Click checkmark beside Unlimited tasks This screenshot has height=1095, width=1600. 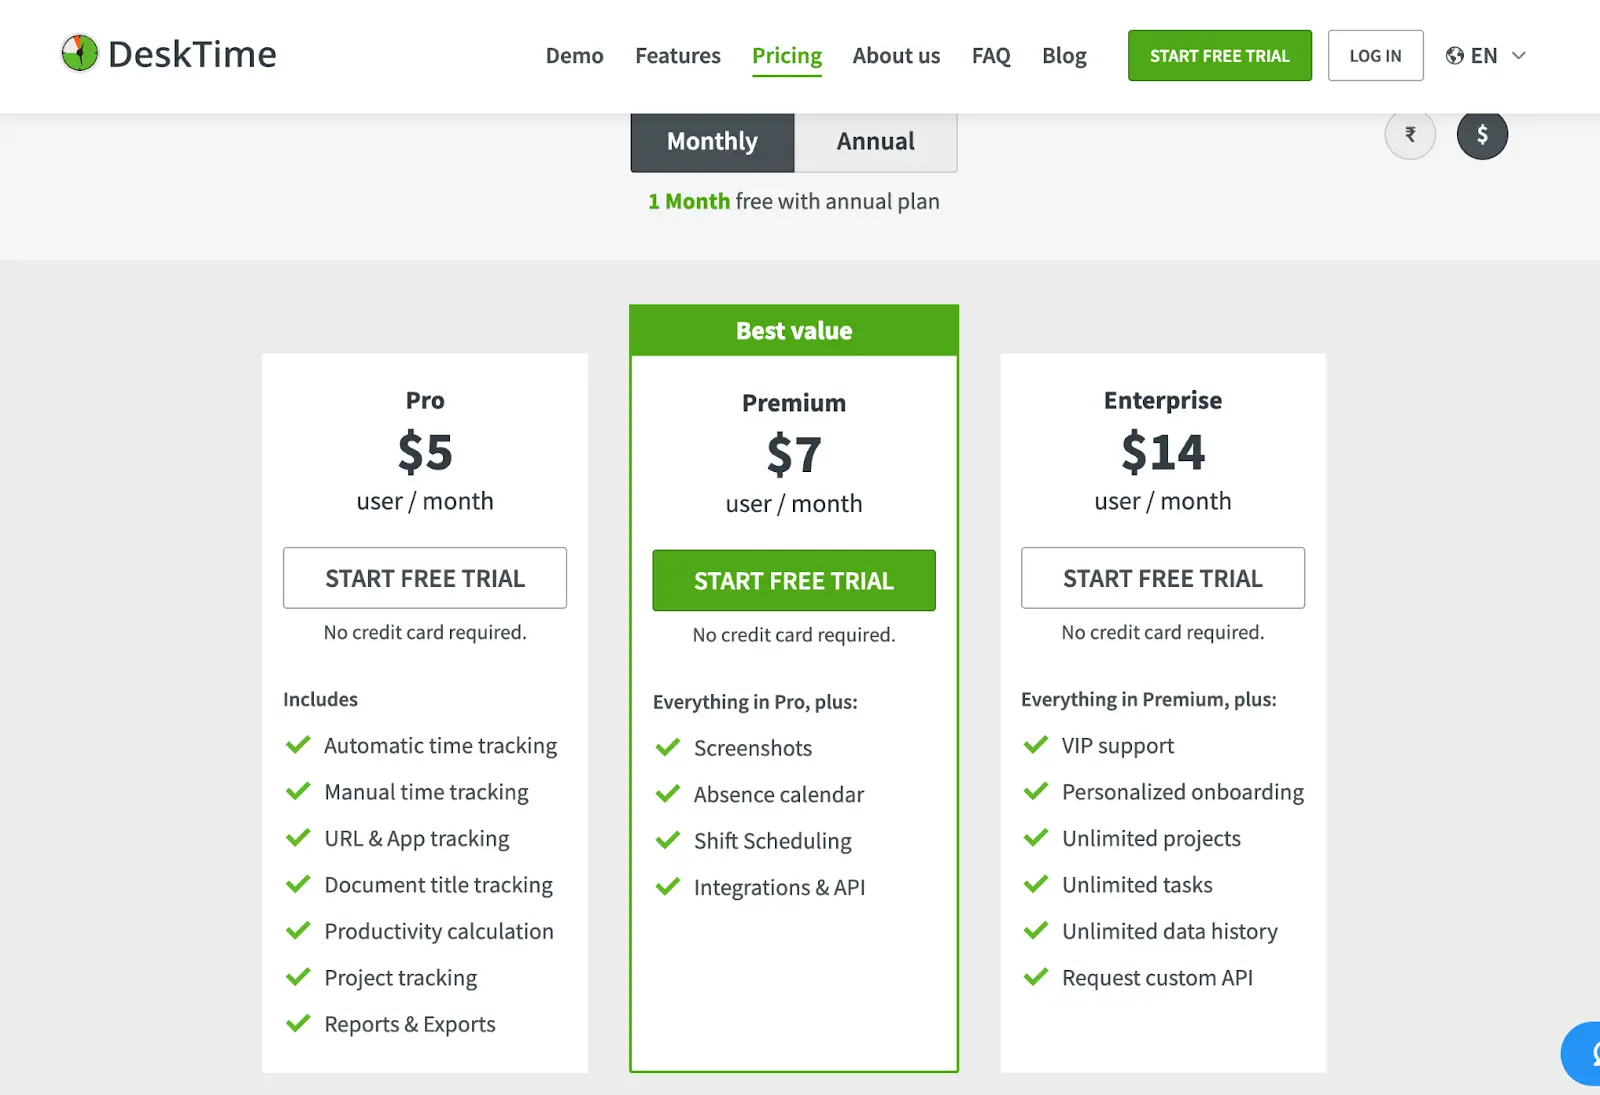pos(1036,884)
